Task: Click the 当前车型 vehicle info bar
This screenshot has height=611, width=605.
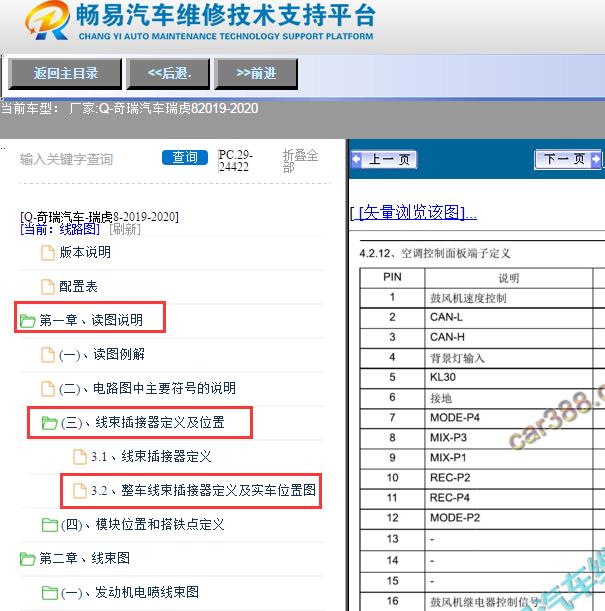Action: click(x=302, y=118)
